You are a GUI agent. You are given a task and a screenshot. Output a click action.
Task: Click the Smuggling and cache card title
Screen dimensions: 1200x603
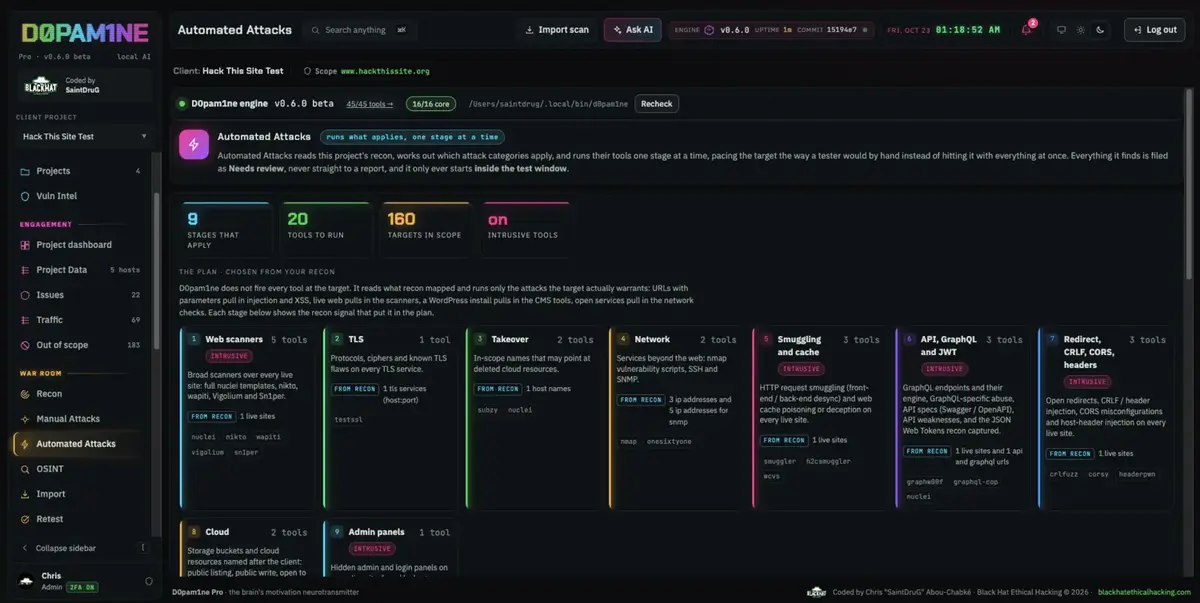799,345
